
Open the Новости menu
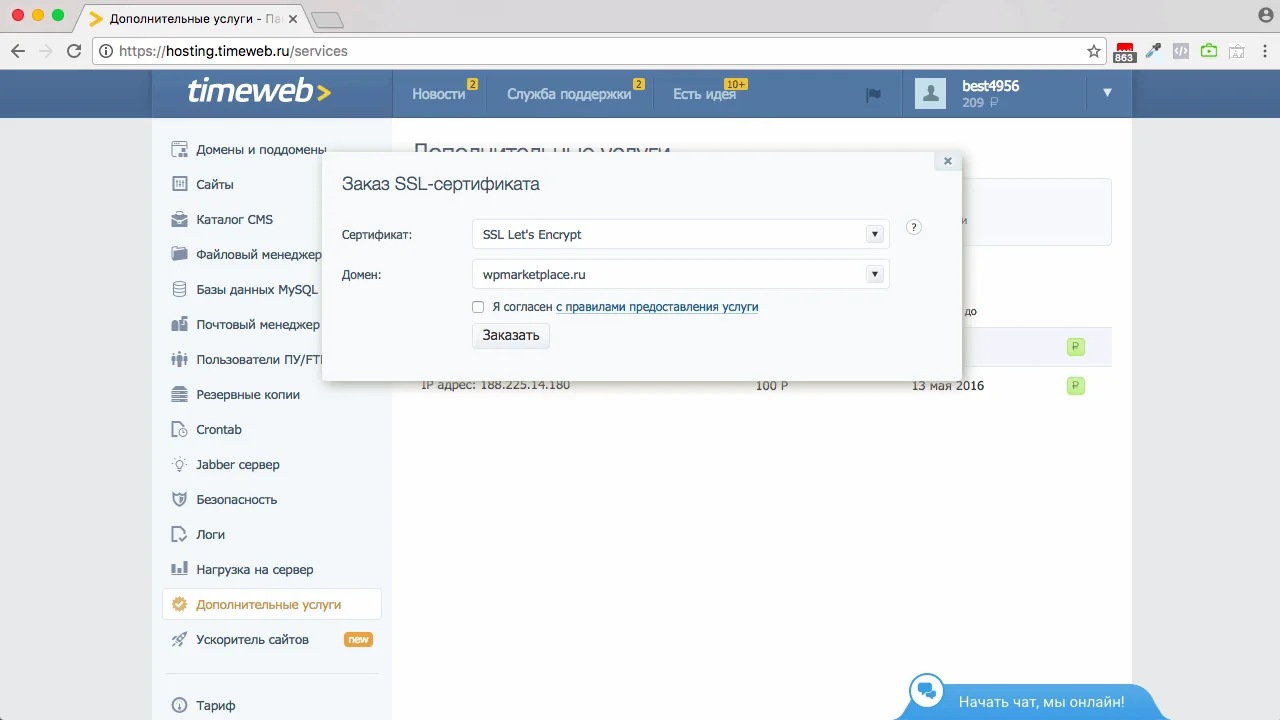(438, 94)
